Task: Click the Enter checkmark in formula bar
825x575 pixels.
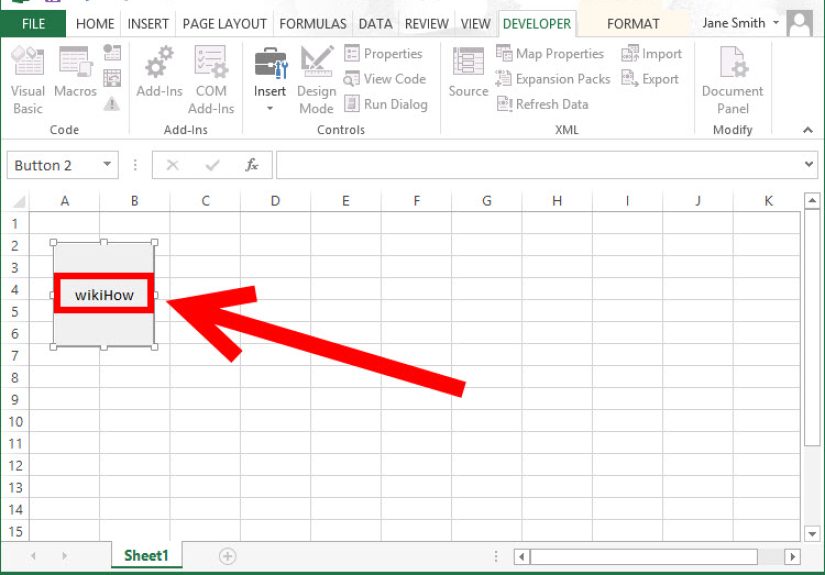Action: (213, 165)
